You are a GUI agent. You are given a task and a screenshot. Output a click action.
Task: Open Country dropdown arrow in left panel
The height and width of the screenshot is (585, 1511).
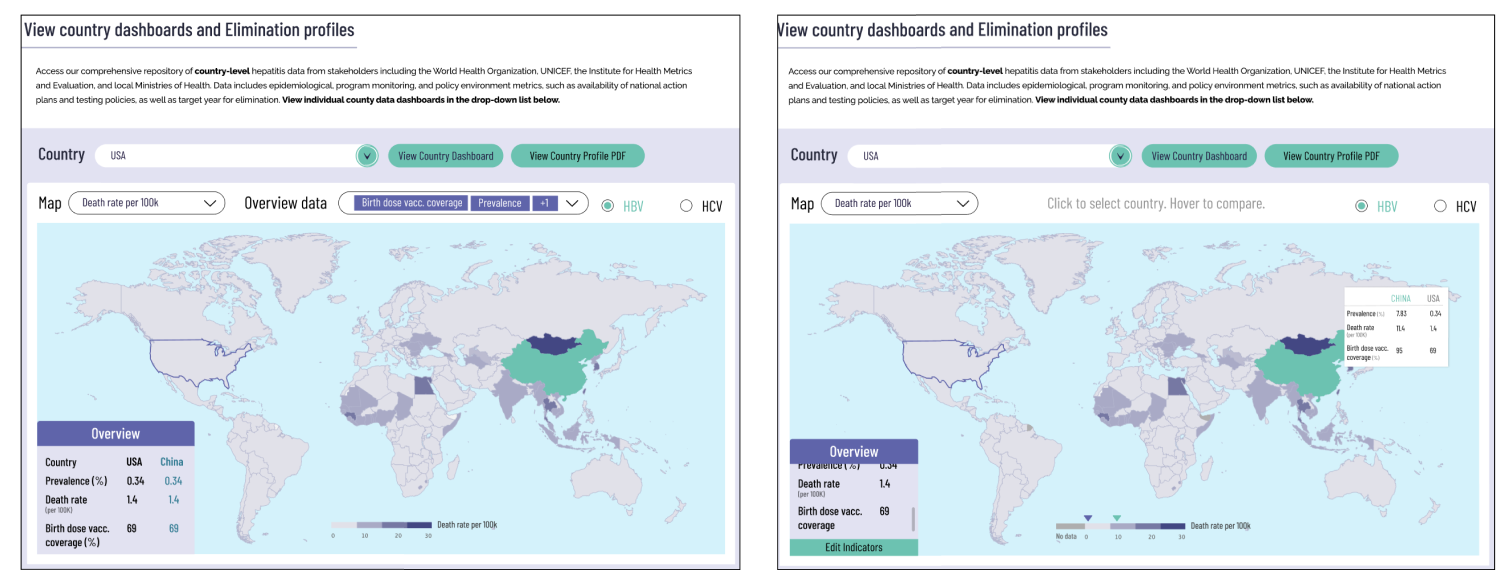click(x=367, y=156)
